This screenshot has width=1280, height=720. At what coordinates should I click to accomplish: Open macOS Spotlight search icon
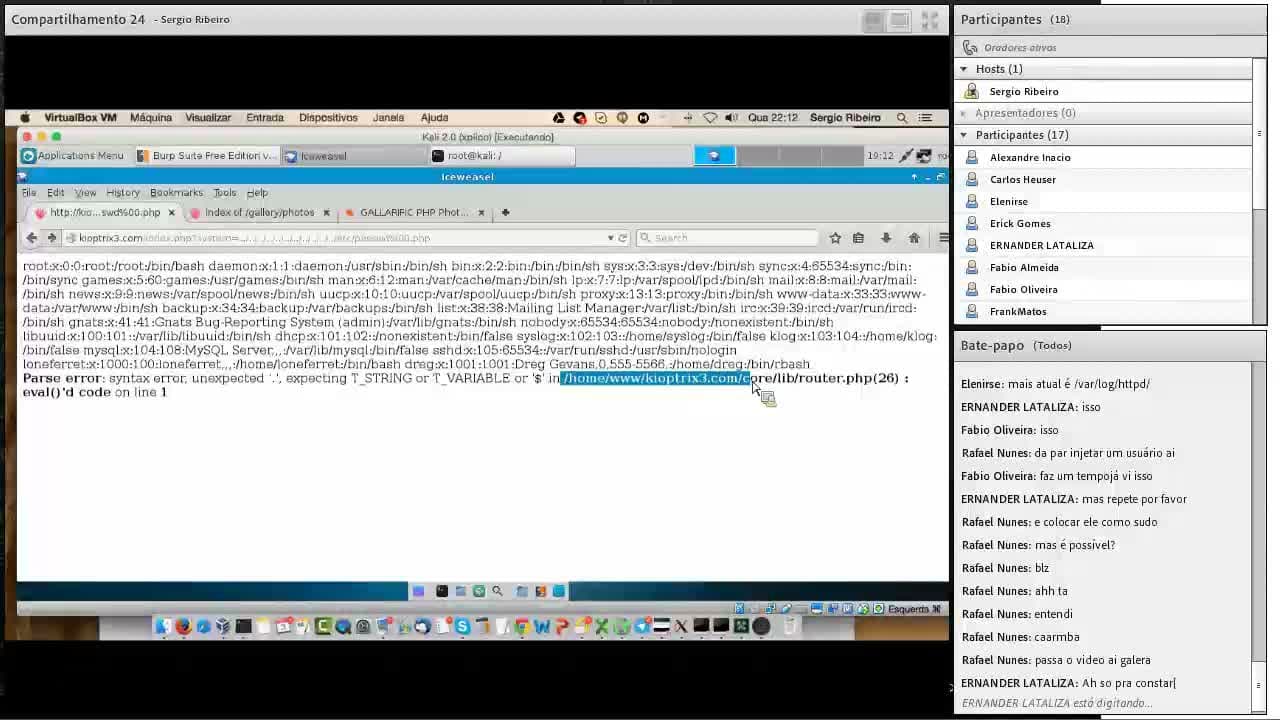901,117
